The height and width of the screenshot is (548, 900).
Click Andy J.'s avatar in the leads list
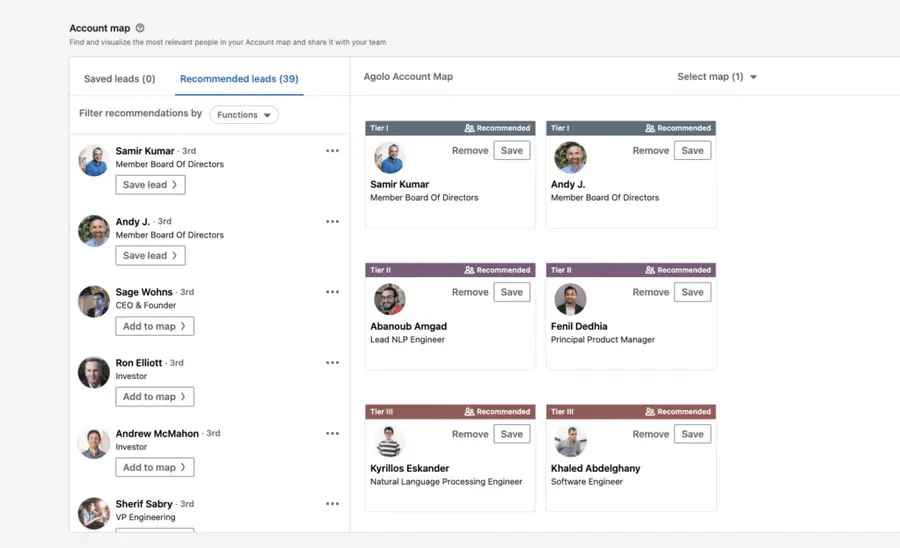click(94, 231)
